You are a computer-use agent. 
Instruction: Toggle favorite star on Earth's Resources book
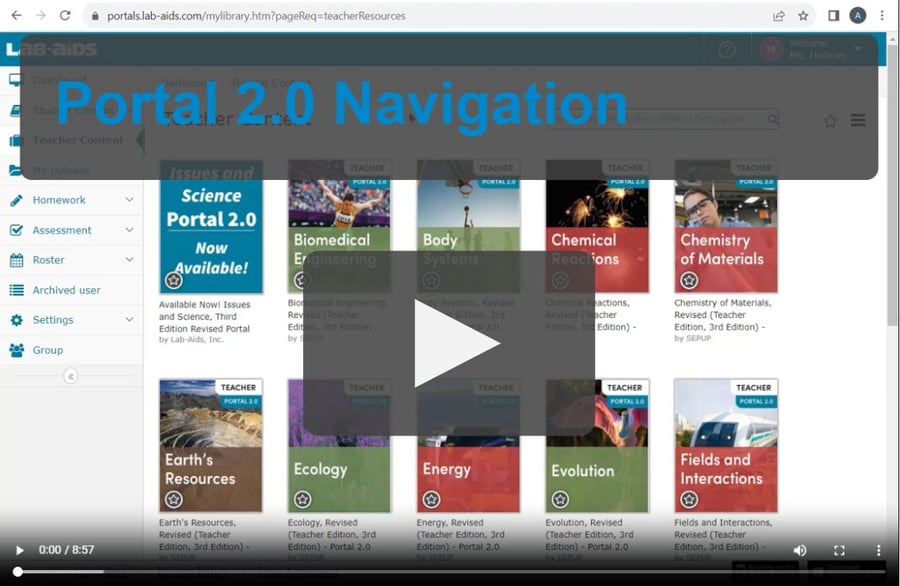click(174, 499)
